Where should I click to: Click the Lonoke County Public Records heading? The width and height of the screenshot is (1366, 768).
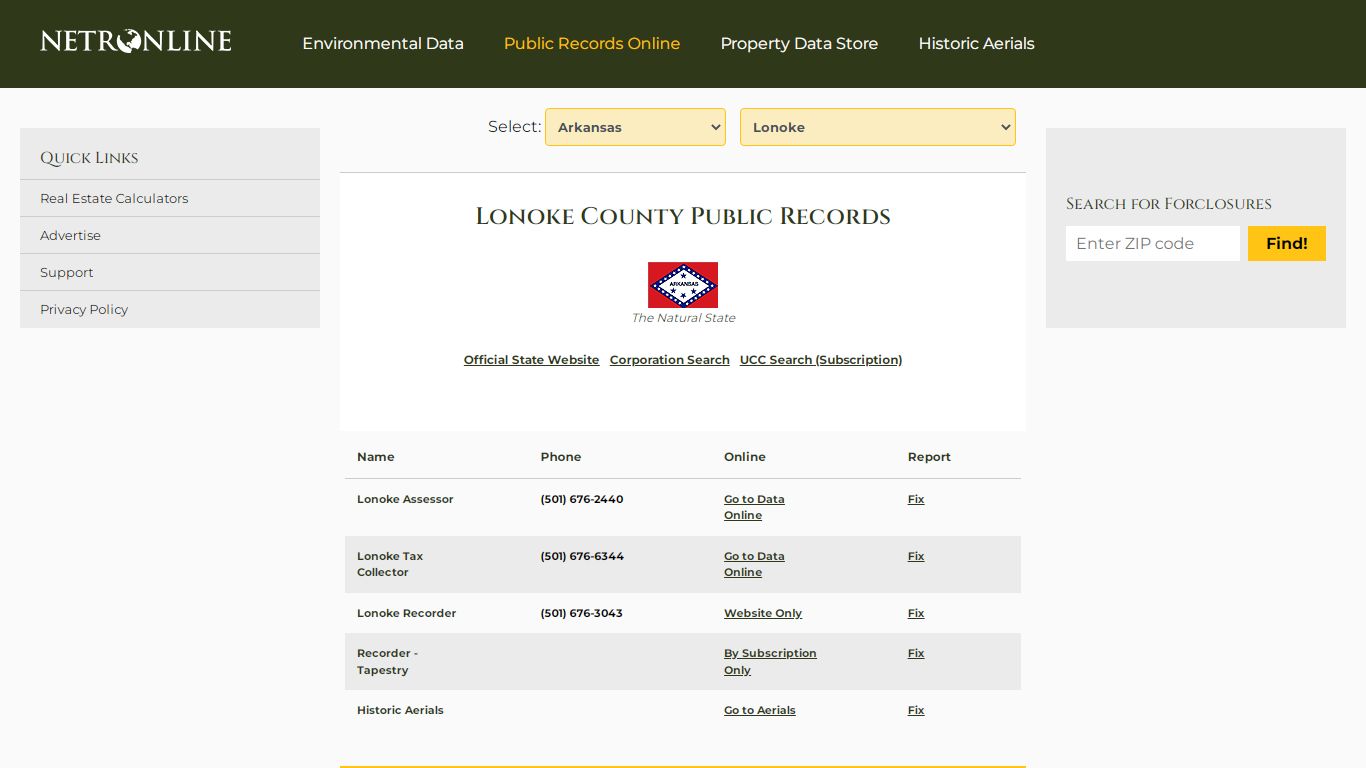[x=683, y=216]
